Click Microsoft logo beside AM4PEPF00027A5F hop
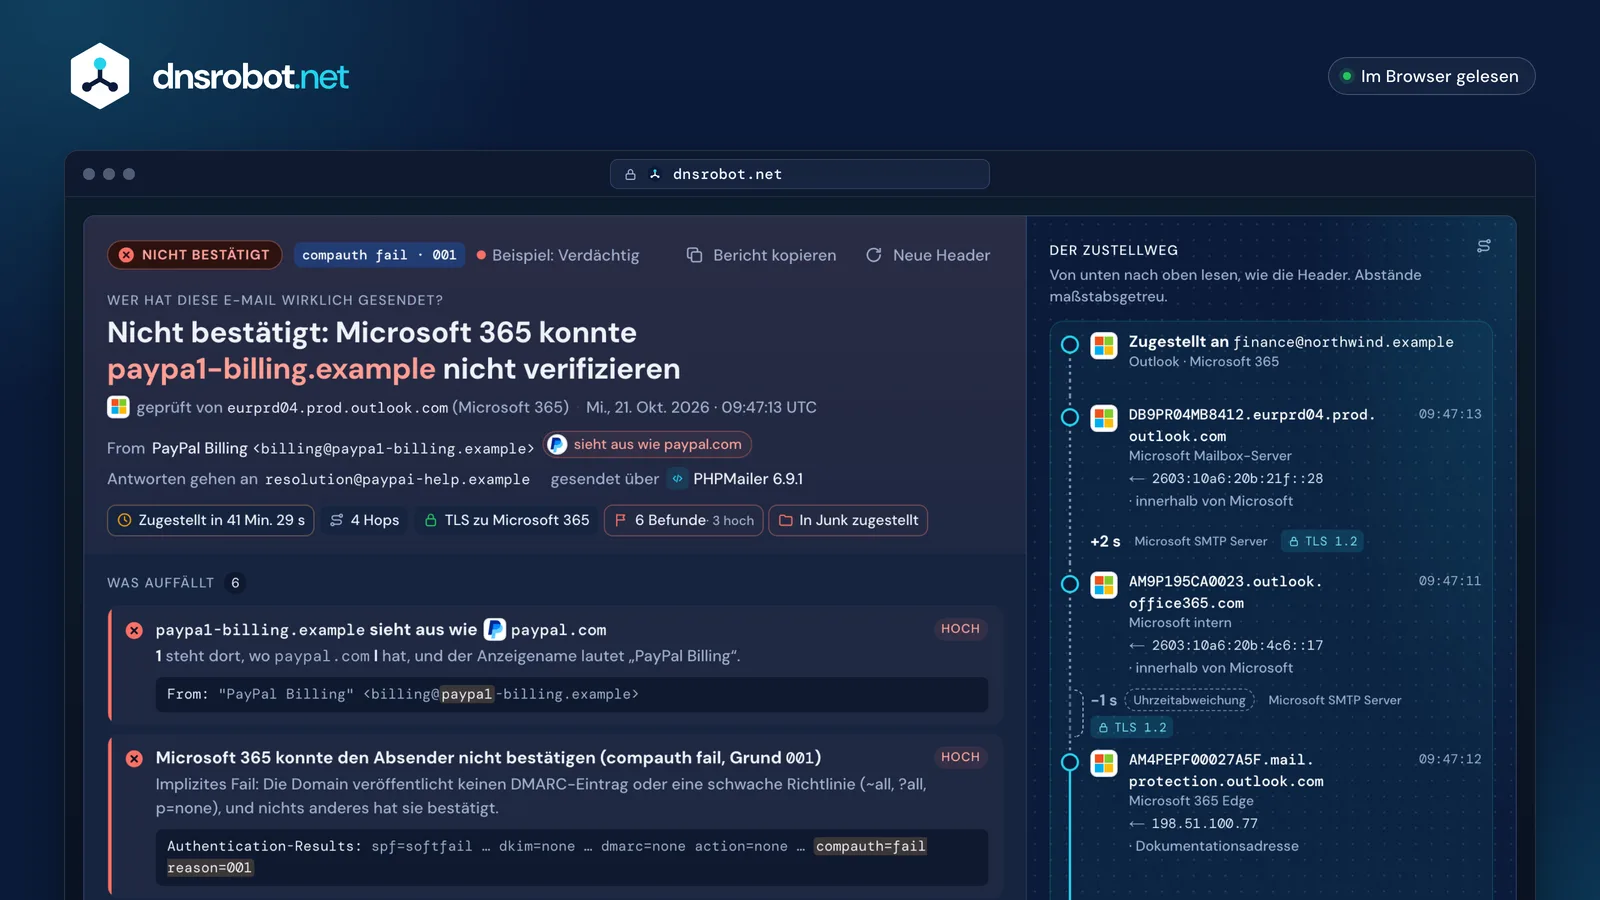 tap(1104, 763)
